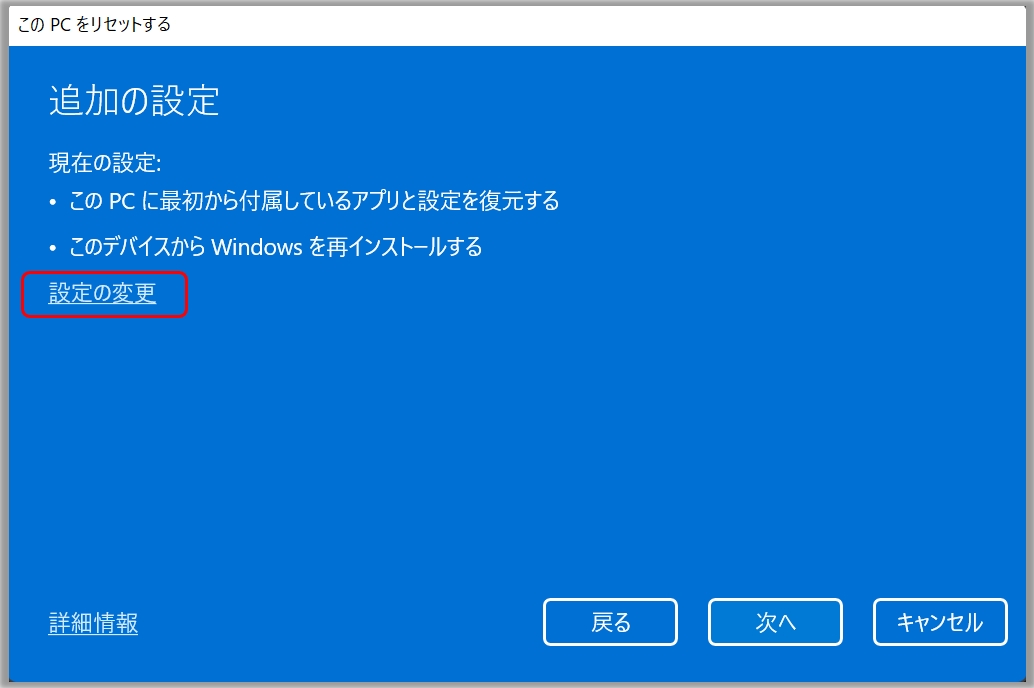Click the bullet before この PC に最初から
Viewport: 1034px width, 688px height.
click(53, 203)
